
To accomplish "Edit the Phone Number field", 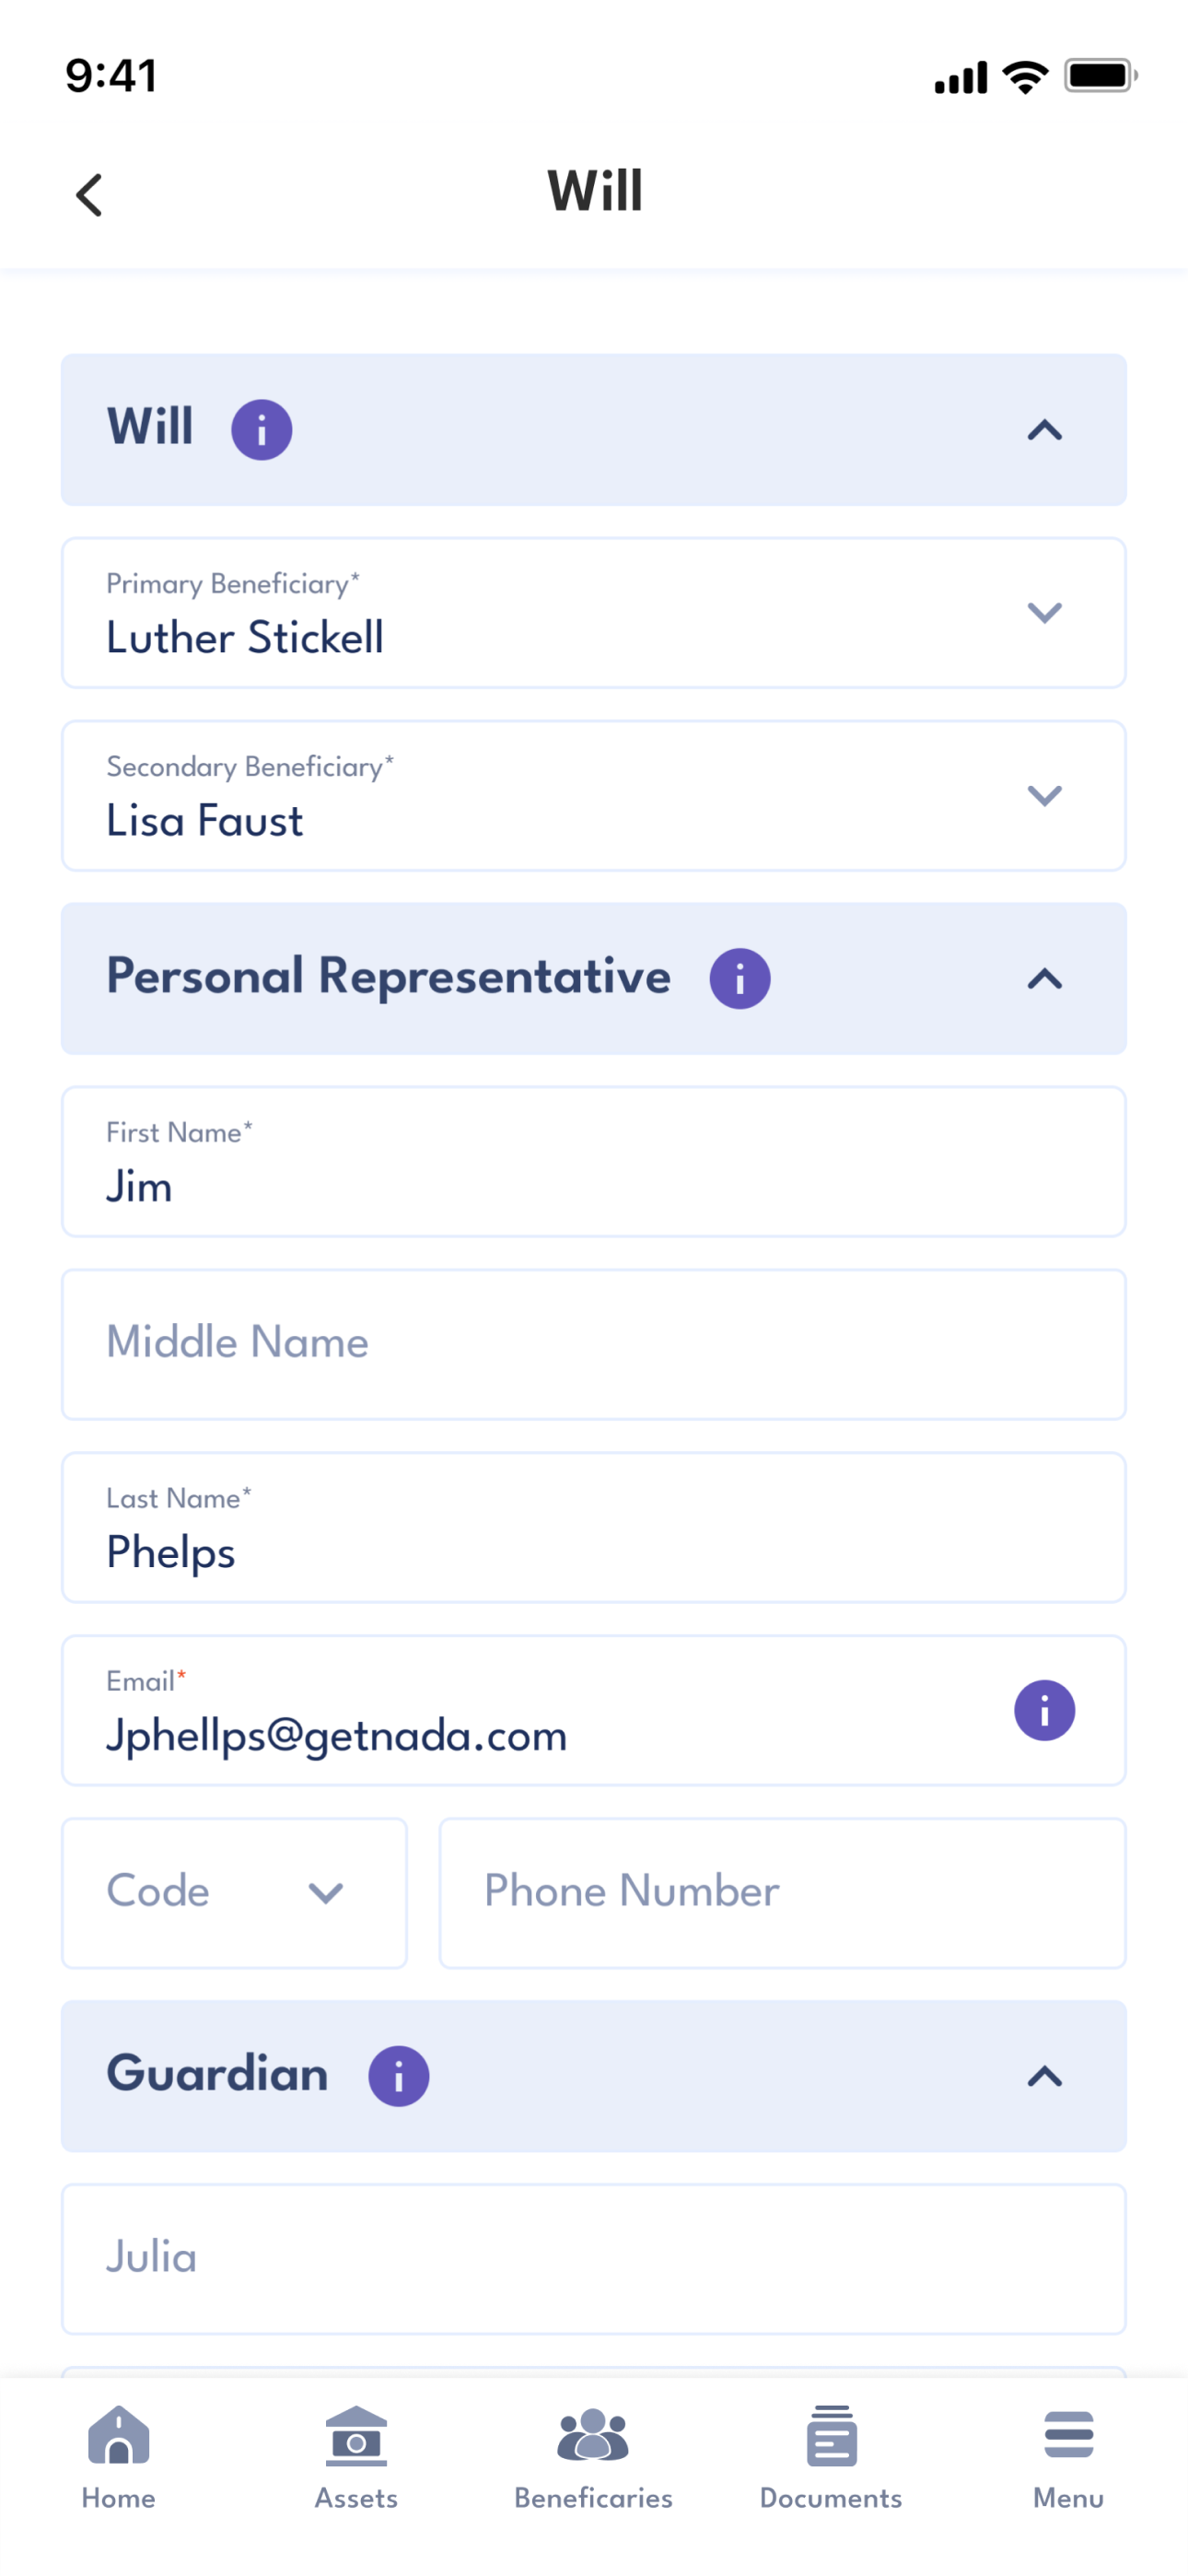I will (x=782, y=1893).
